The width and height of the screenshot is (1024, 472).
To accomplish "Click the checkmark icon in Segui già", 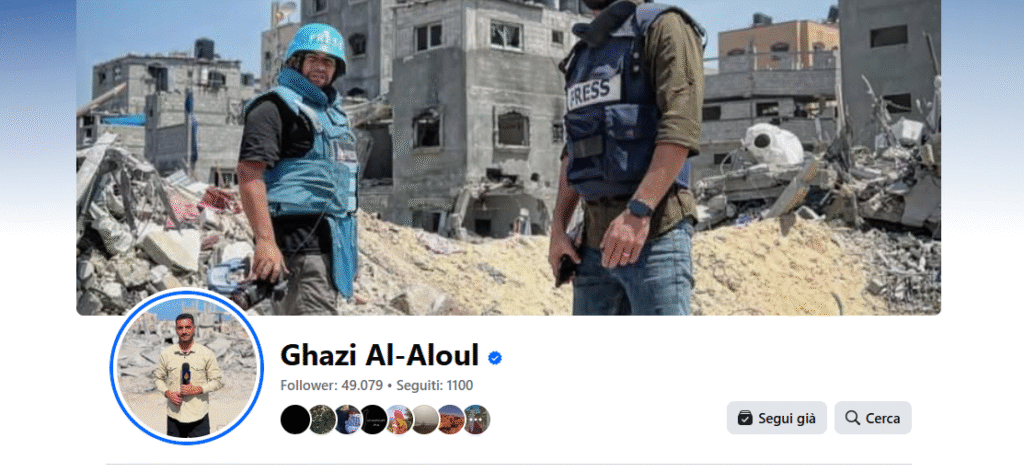I will pyautogui.click(x=744, y=418).
